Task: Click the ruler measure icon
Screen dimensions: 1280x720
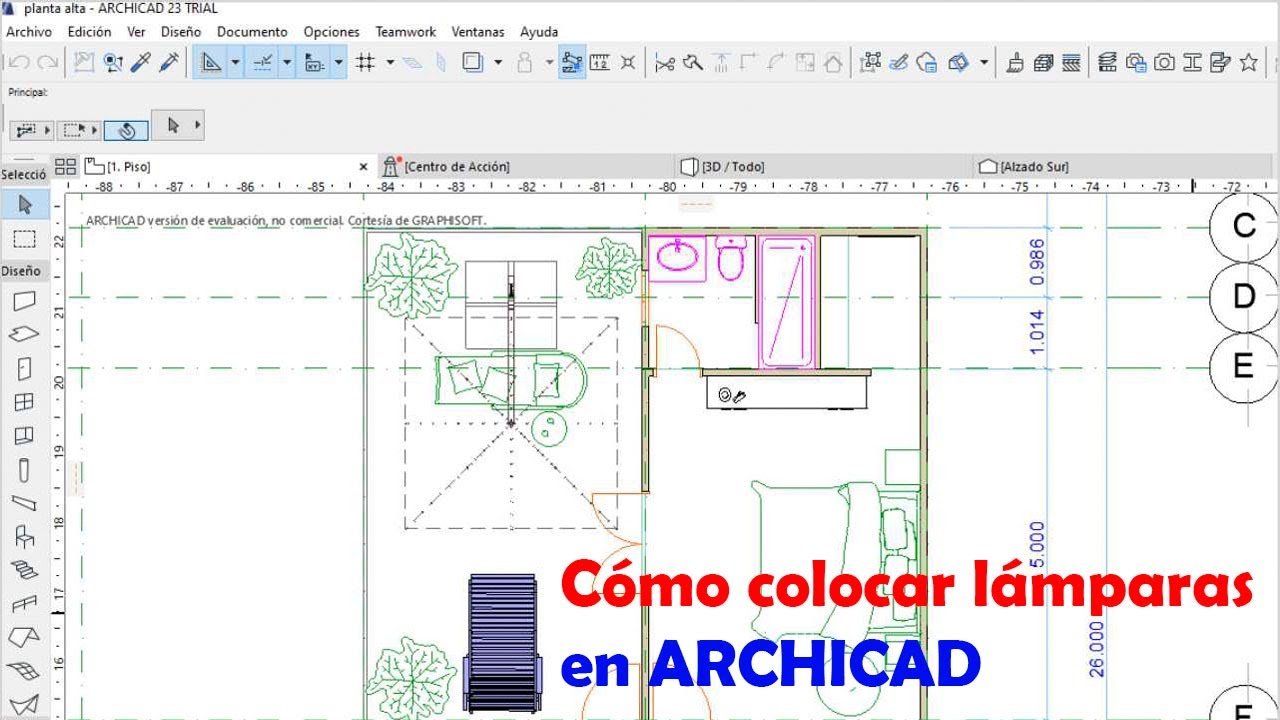Action: (600, 62)
